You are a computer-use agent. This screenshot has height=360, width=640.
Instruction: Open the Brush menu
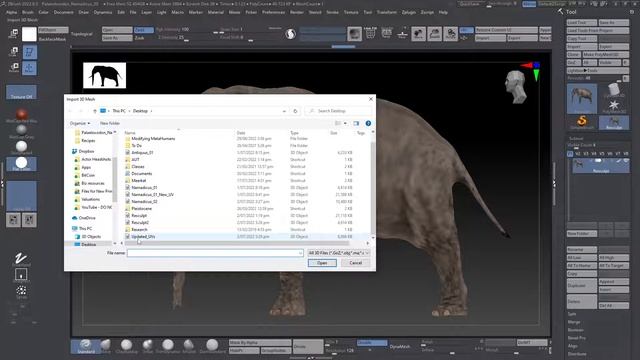tap(28, 12)
